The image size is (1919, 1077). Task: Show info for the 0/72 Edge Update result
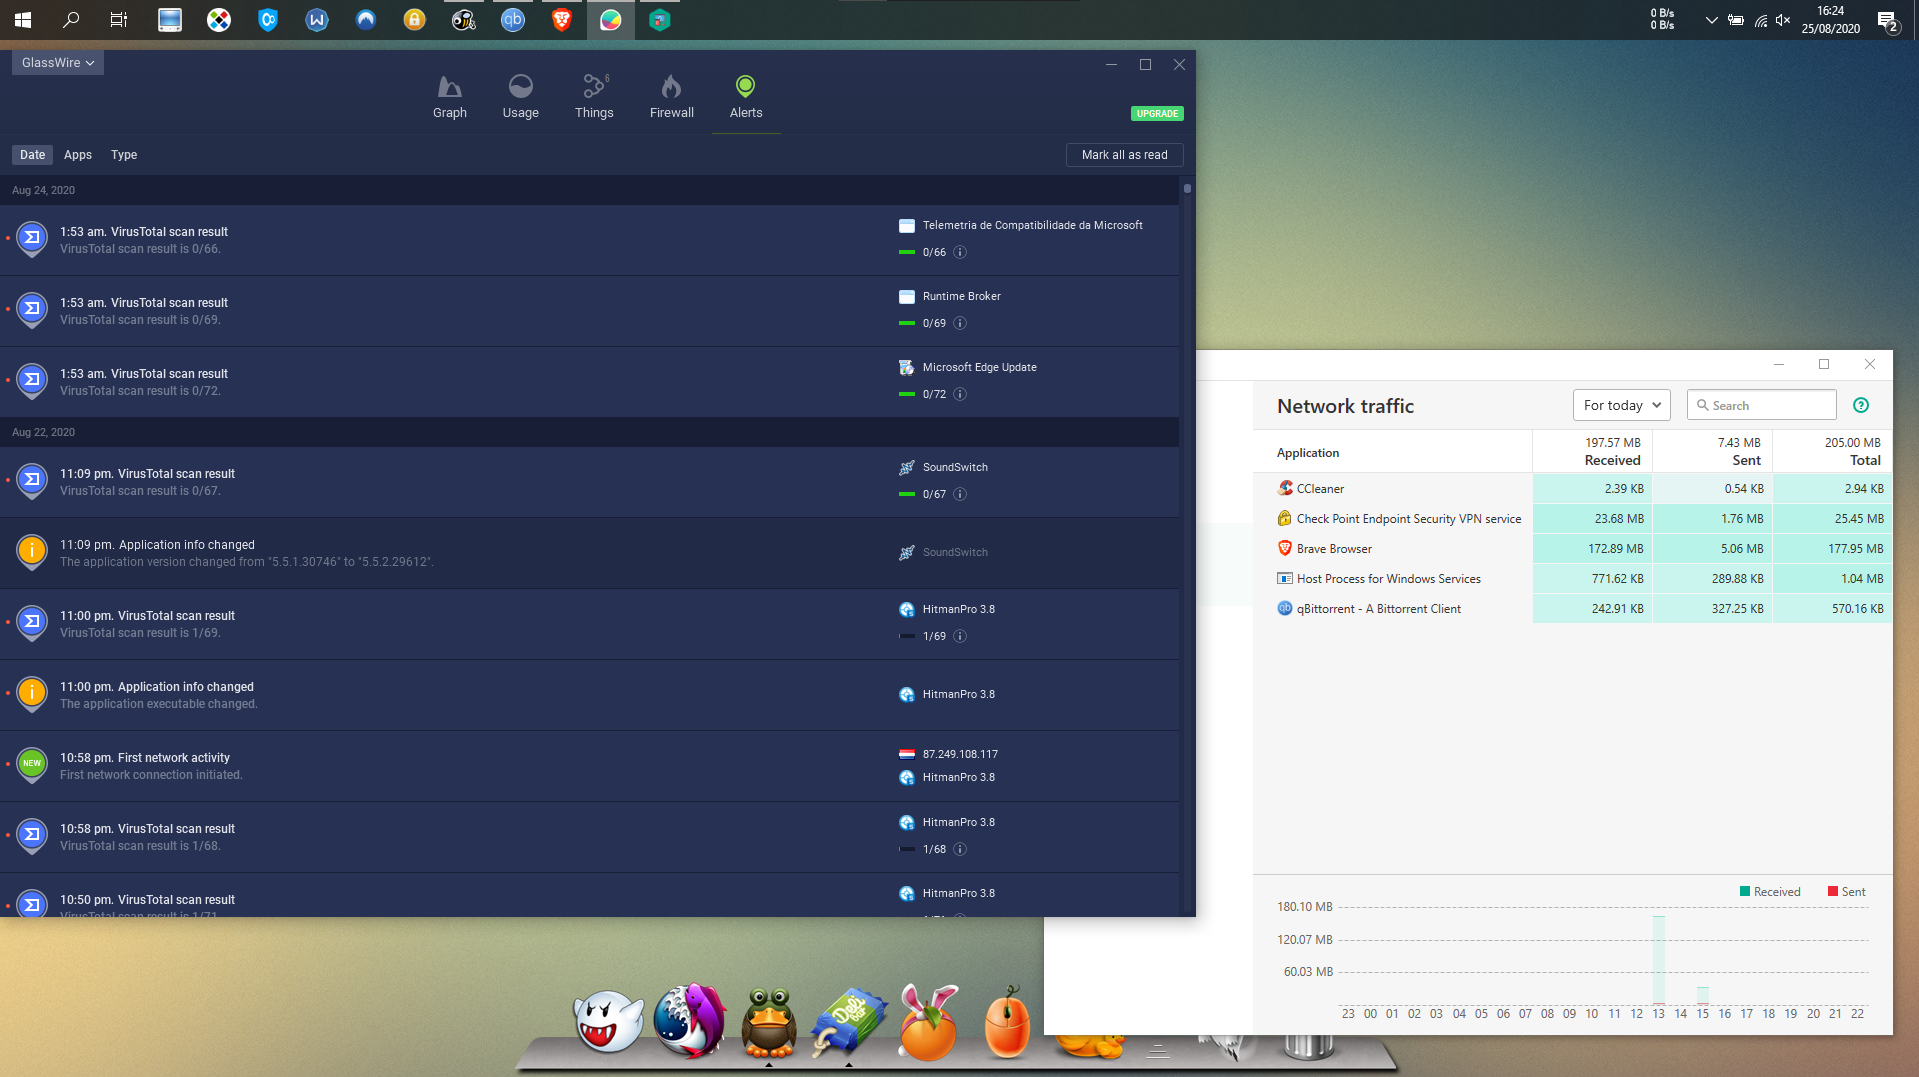click(x=960, y=394)
